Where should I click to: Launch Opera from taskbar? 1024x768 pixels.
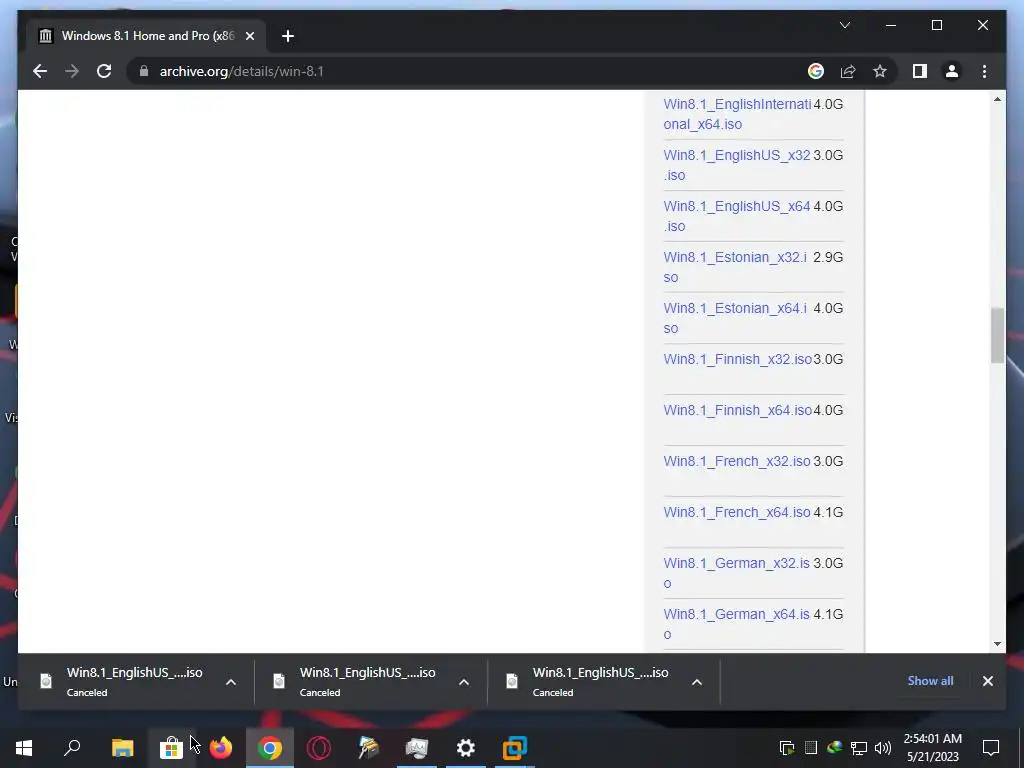point(319,748)
